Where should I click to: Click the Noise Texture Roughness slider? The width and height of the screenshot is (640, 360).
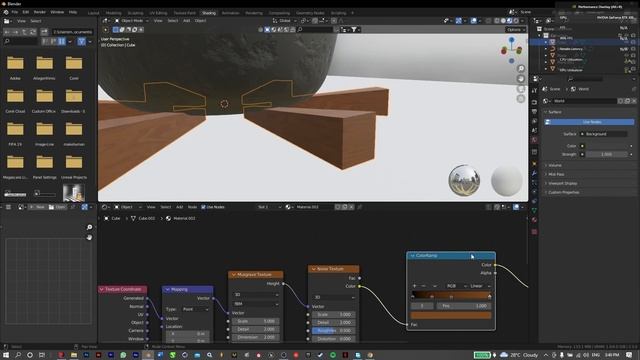pos(333,331)
